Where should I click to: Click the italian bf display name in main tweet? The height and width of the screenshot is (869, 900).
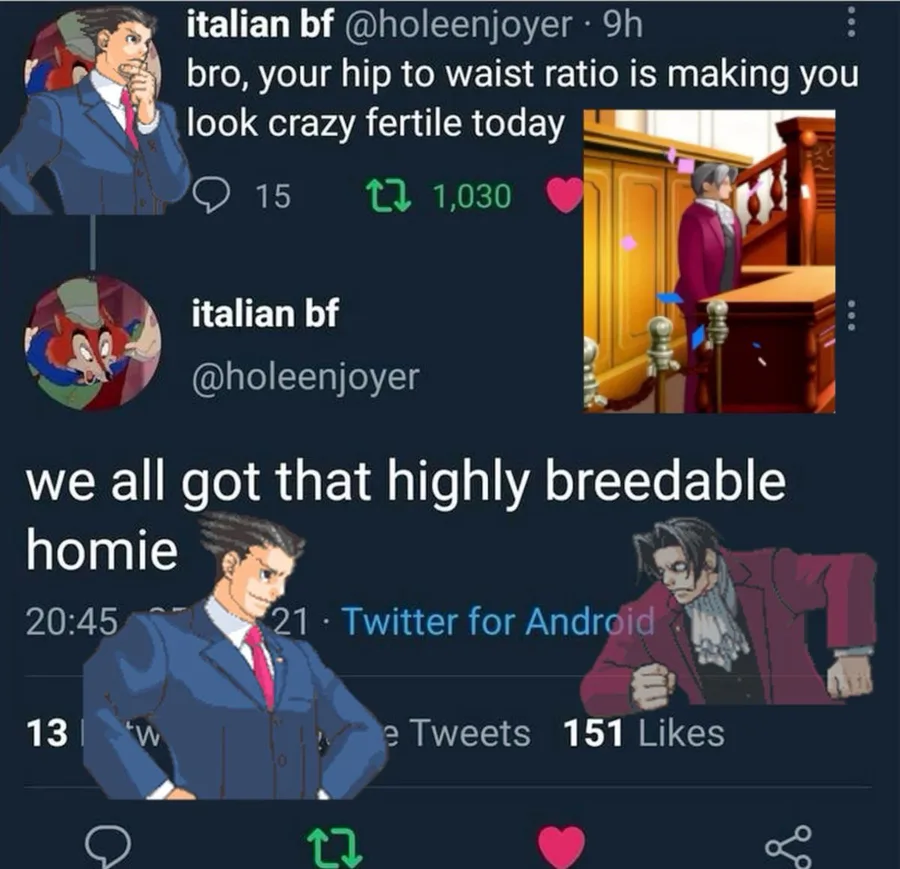point(265,313)
